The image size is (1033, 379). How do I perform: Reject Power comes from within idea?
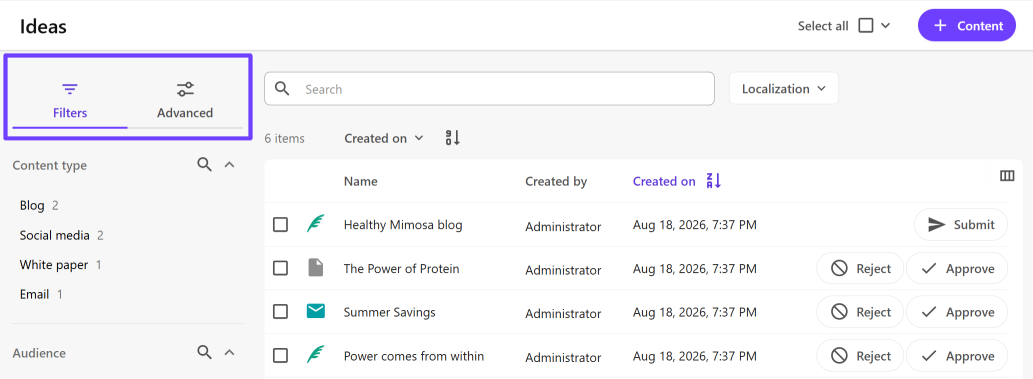tap(860, 356)
